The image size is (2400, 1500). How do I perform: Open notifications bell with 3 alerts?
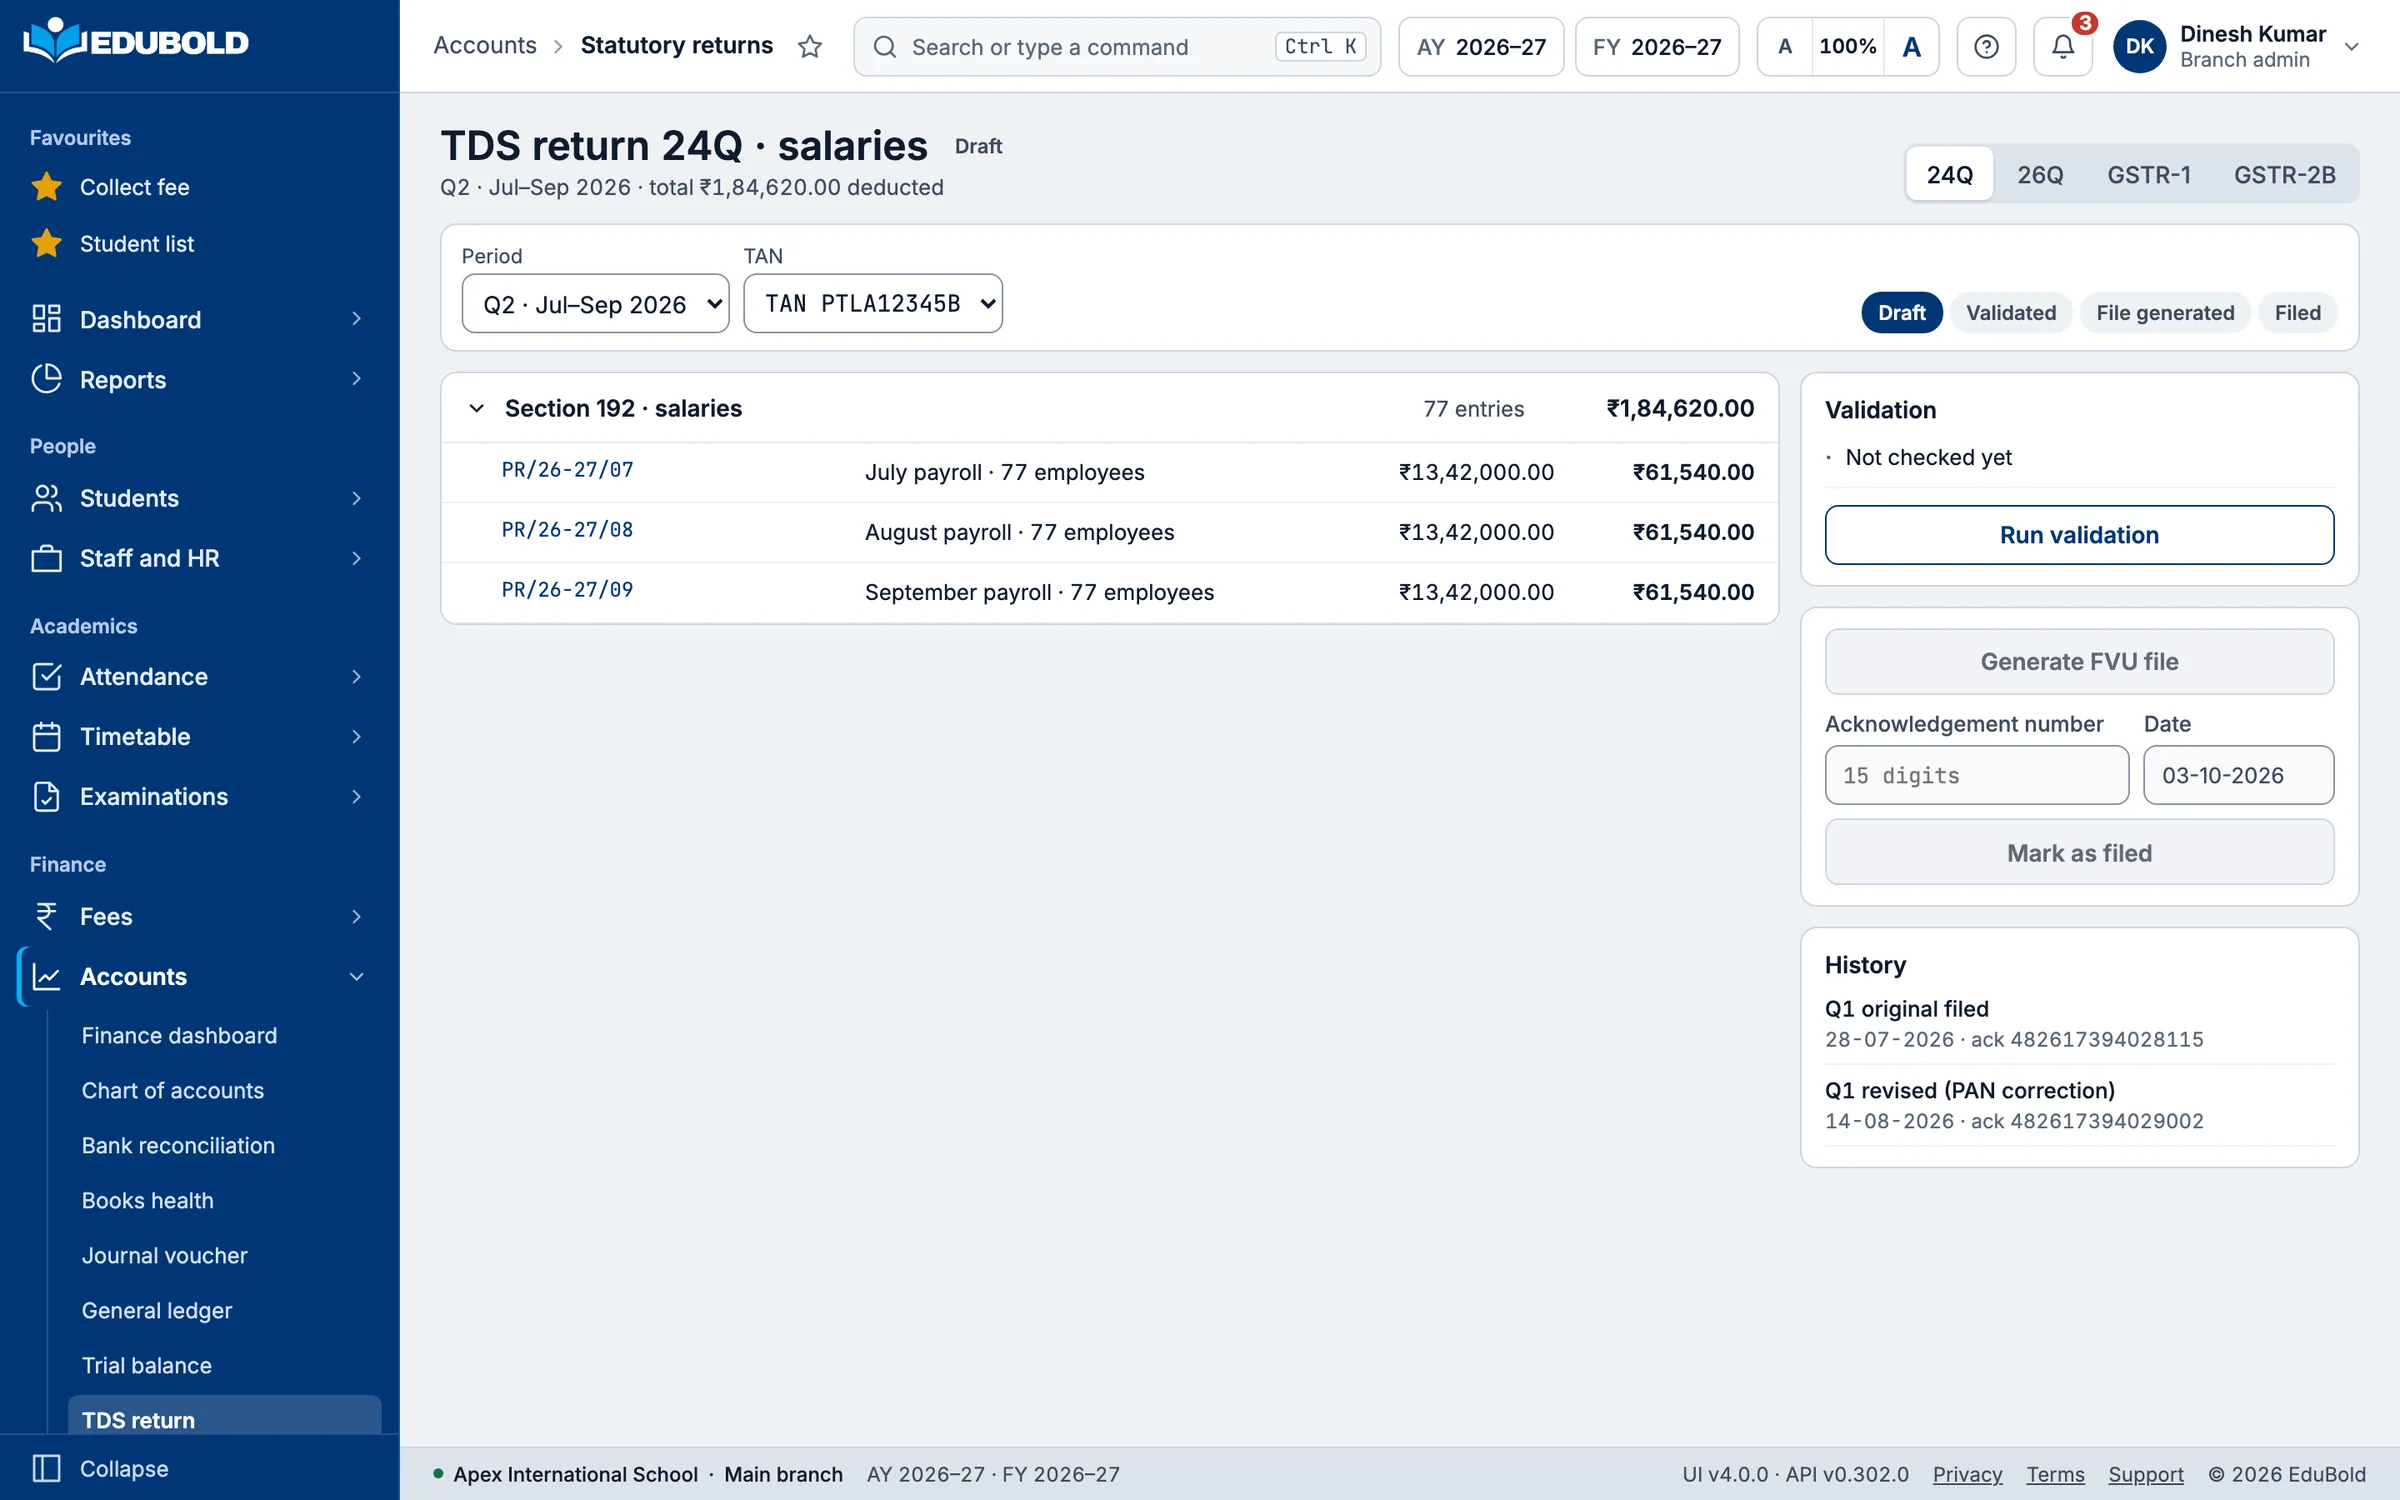tap(2062, 46)
